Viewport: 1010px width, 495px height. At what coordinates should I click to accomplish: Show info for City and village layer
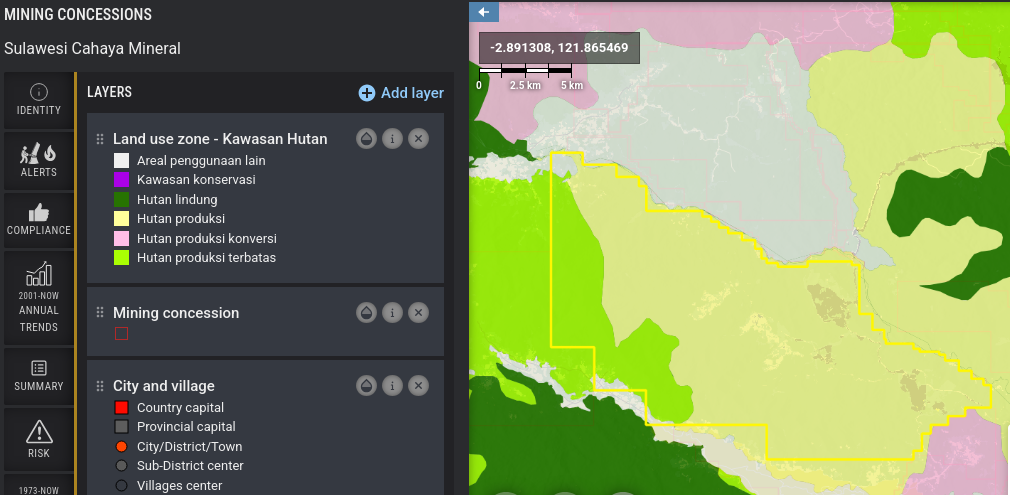(x=392, y=385)
